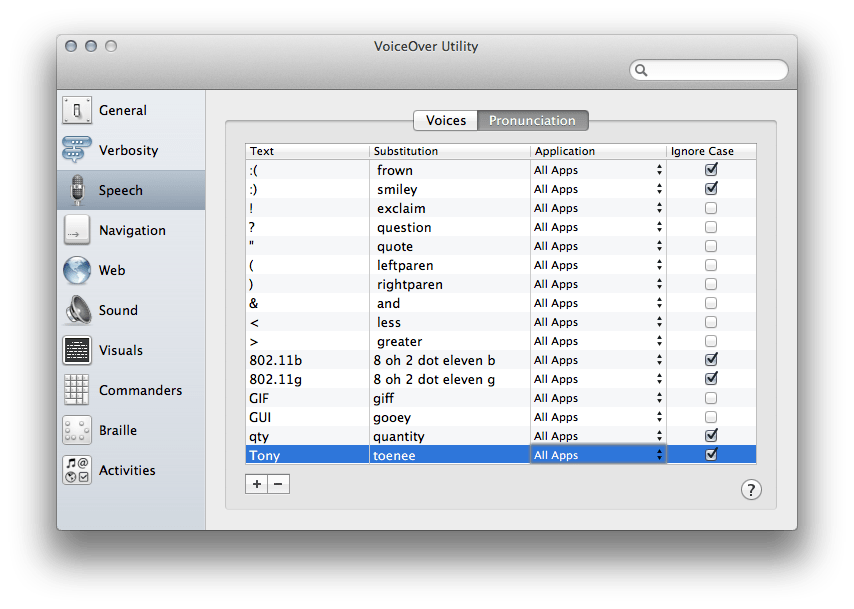Select General label in the sidebar

123,111
